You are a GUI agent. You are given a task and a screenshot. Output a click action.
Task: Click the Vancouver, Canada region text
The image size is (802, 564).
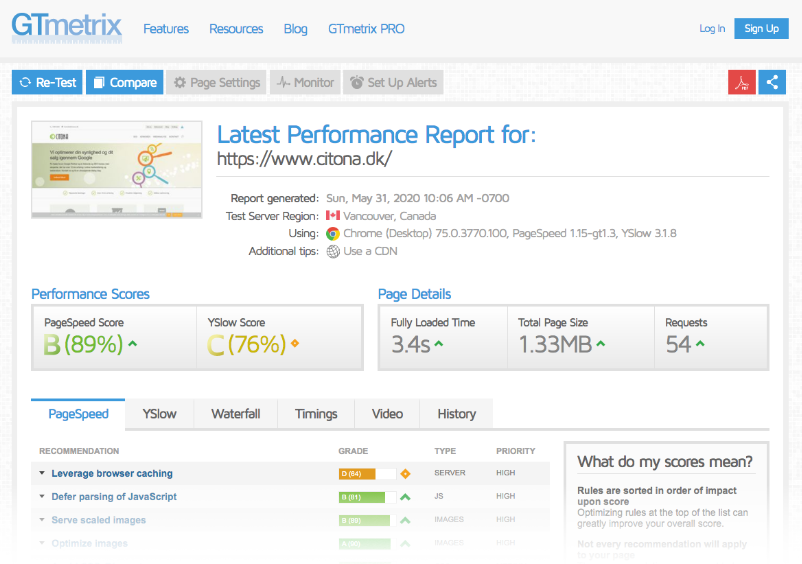click(389, 216)
